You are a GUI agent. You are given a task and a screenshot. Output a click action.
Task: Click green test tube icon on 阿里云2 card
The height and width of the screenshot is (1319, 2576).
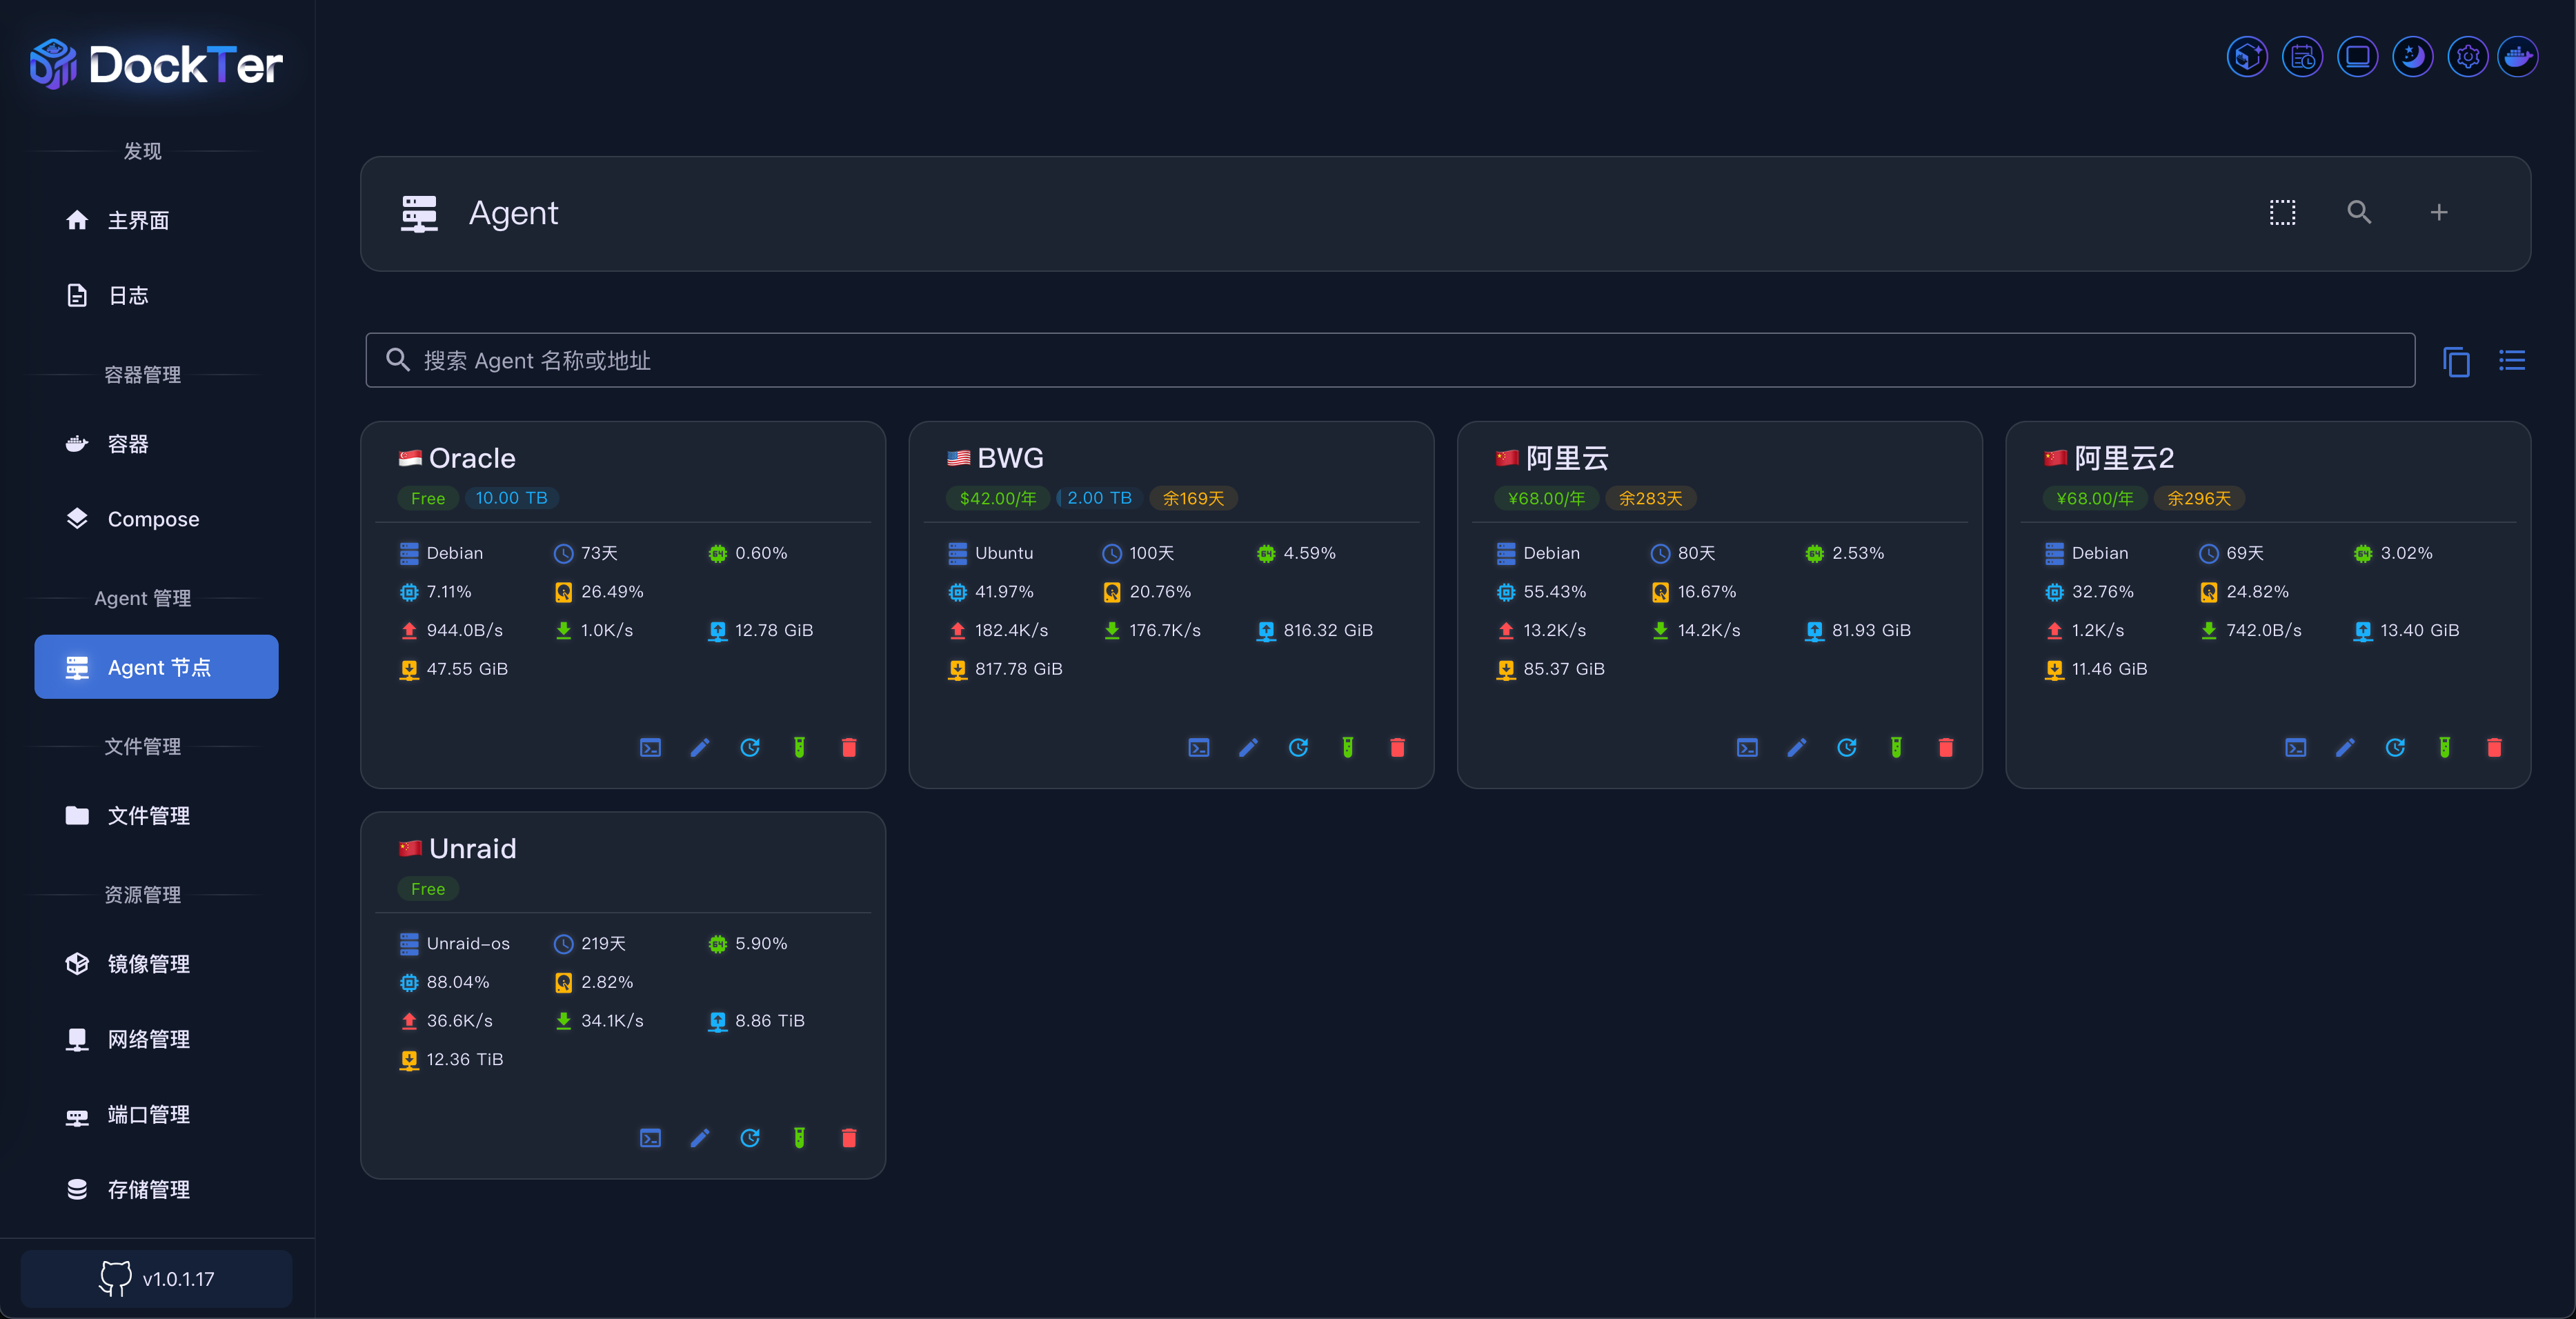tap(2444, 747)
